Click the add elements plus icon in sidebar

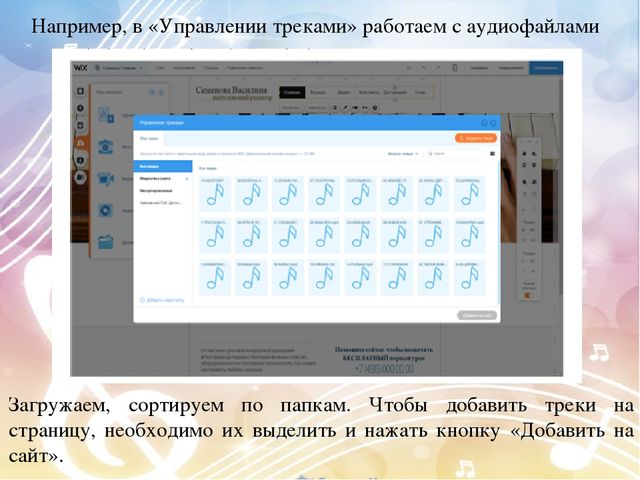tap(80, 108)
